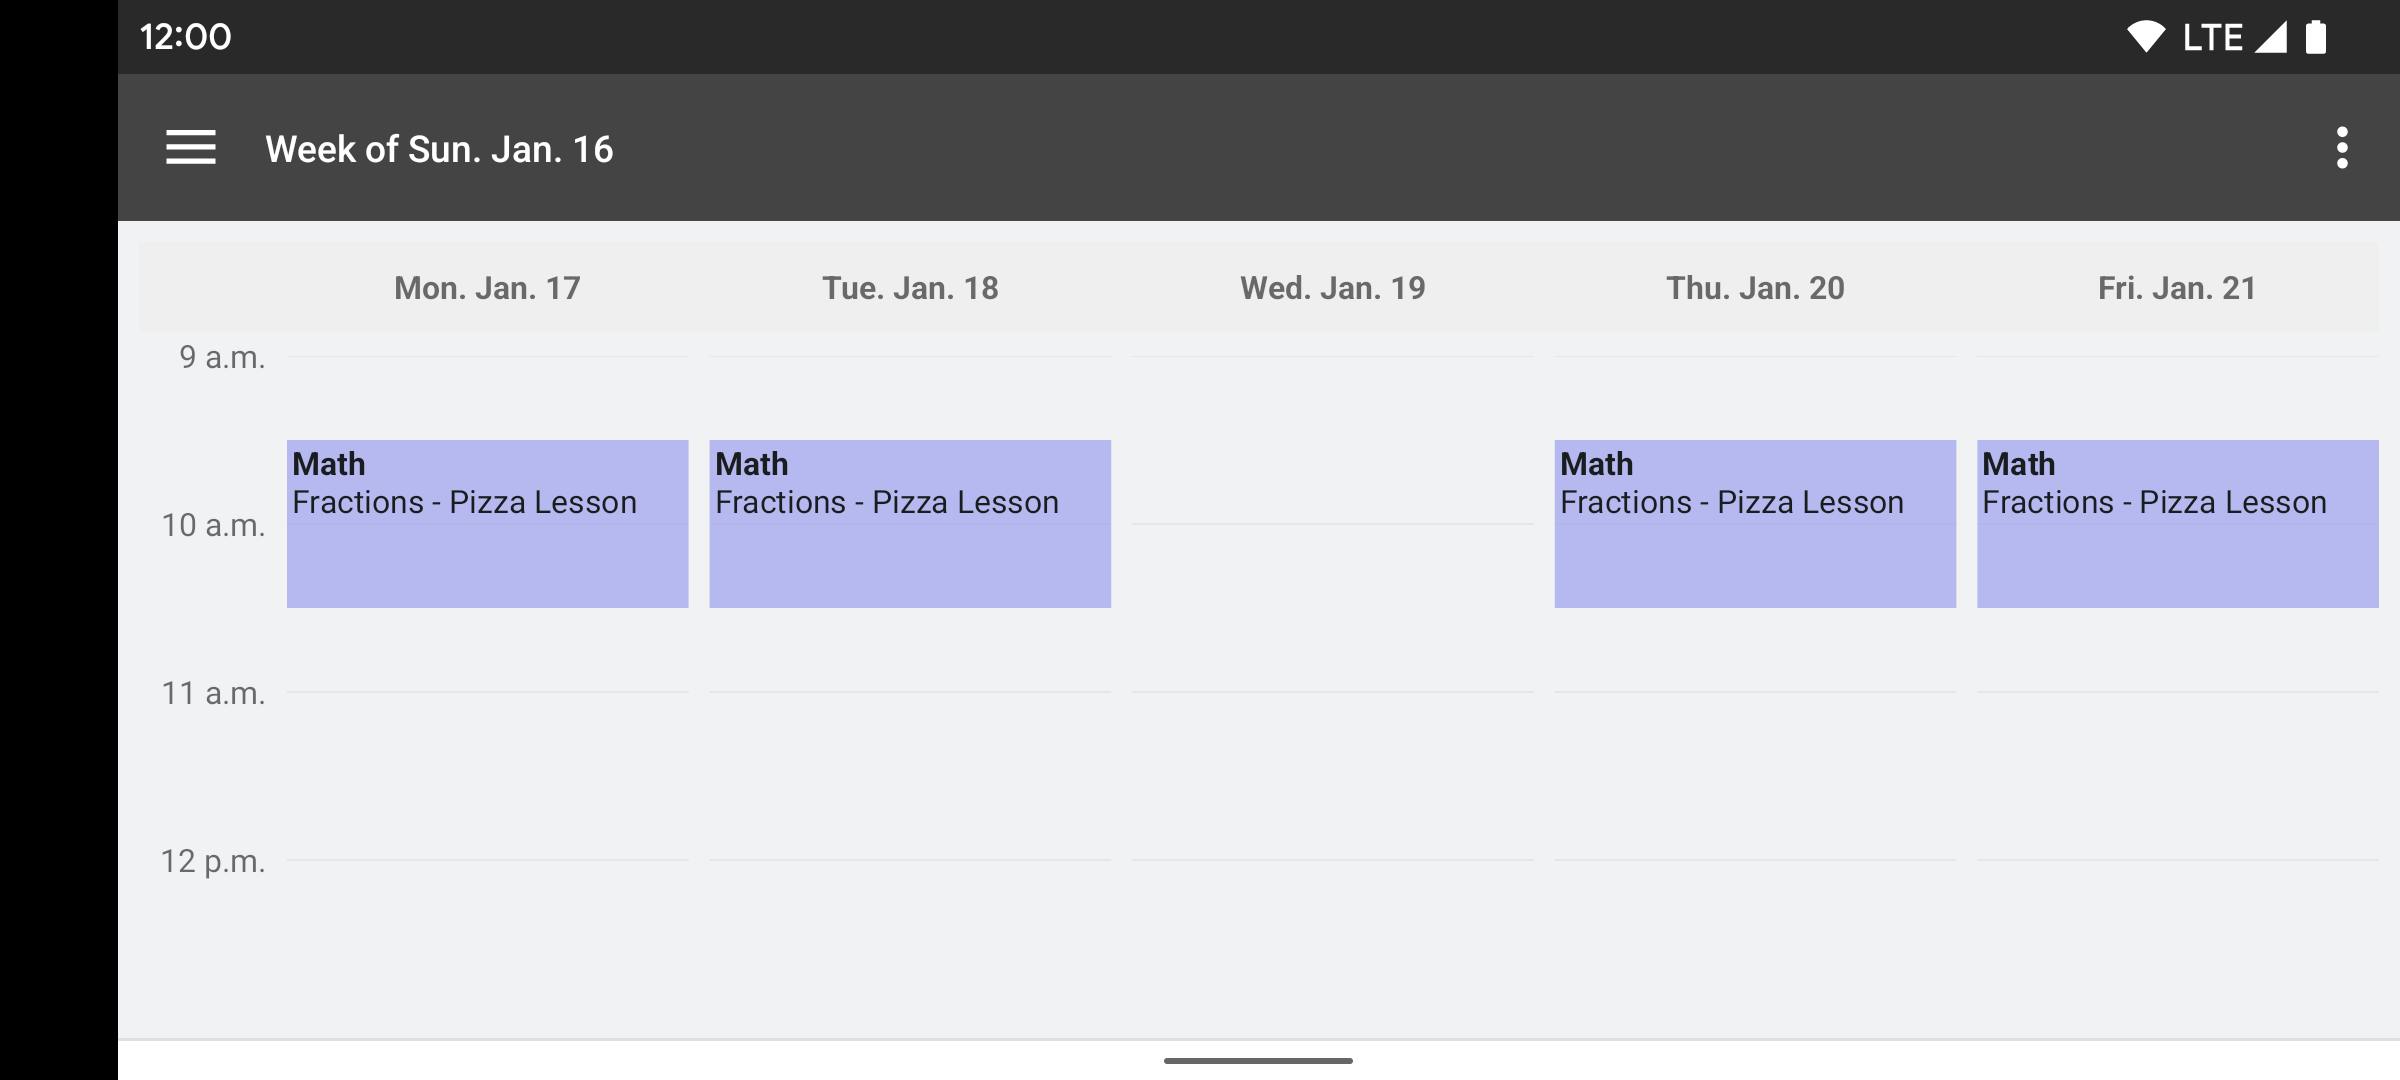
Task: Select the Fri. Jan. 21 column header
Action: point(2177,288)
